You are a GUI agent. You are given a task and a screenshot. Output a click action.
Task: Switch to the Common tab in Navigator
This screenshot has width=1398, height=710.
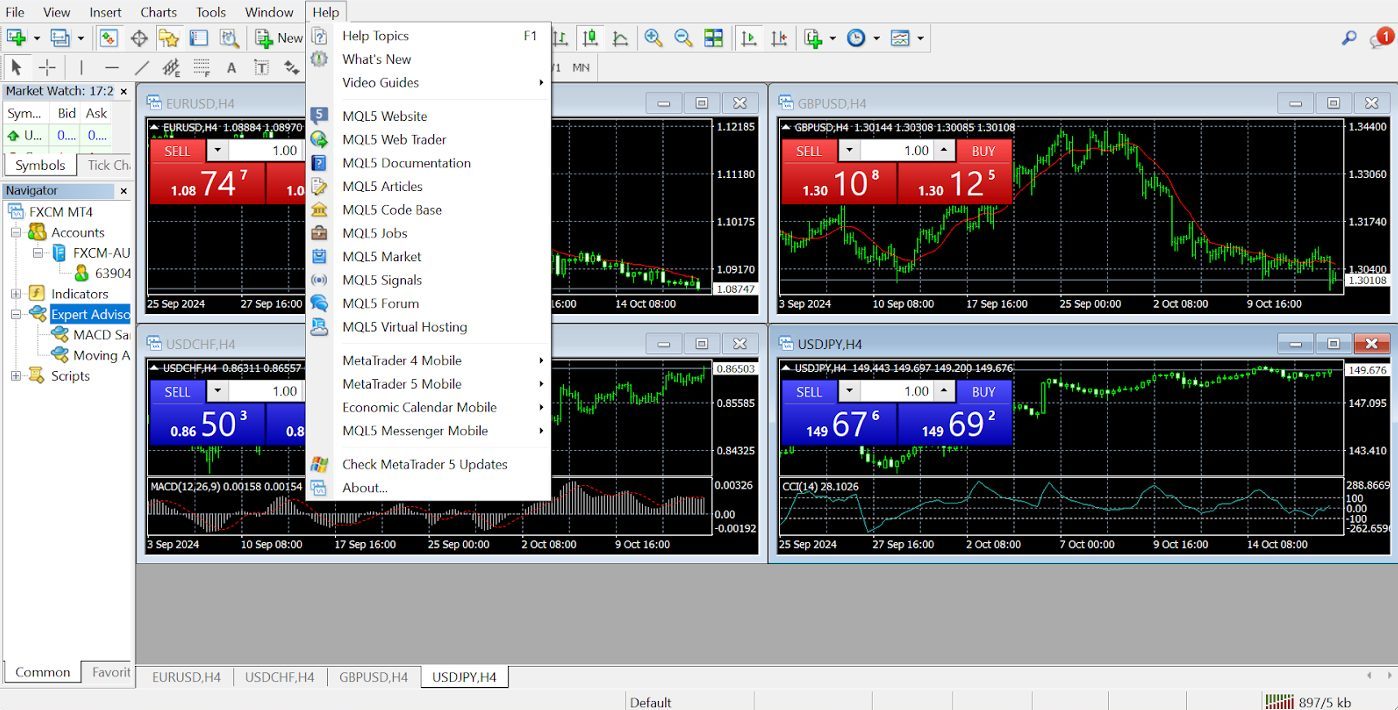coord(43,672)
